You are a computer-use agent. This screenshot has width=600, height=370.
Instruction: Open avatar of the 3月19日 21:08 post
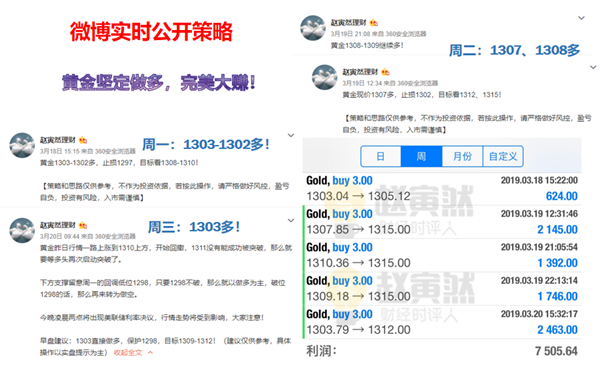click(313, 28)
